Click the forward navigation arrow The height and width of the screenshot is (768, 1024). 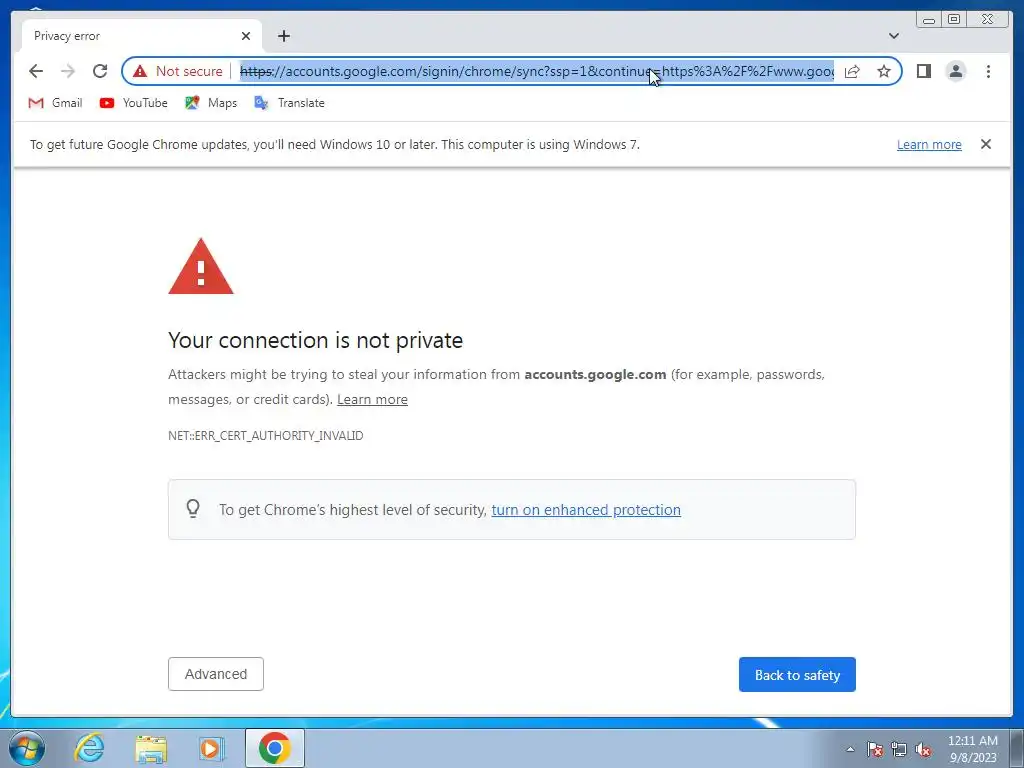(x=68, y=71)
